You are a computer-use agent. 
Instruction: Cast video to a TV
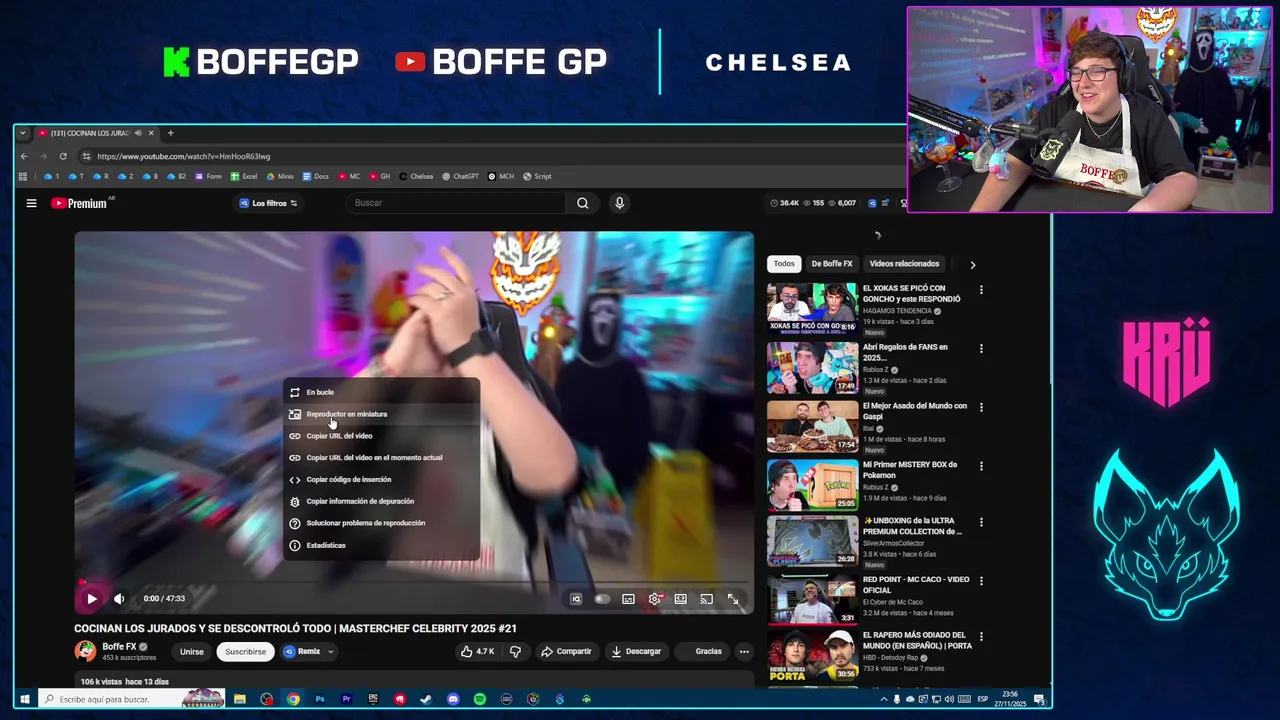707,599
